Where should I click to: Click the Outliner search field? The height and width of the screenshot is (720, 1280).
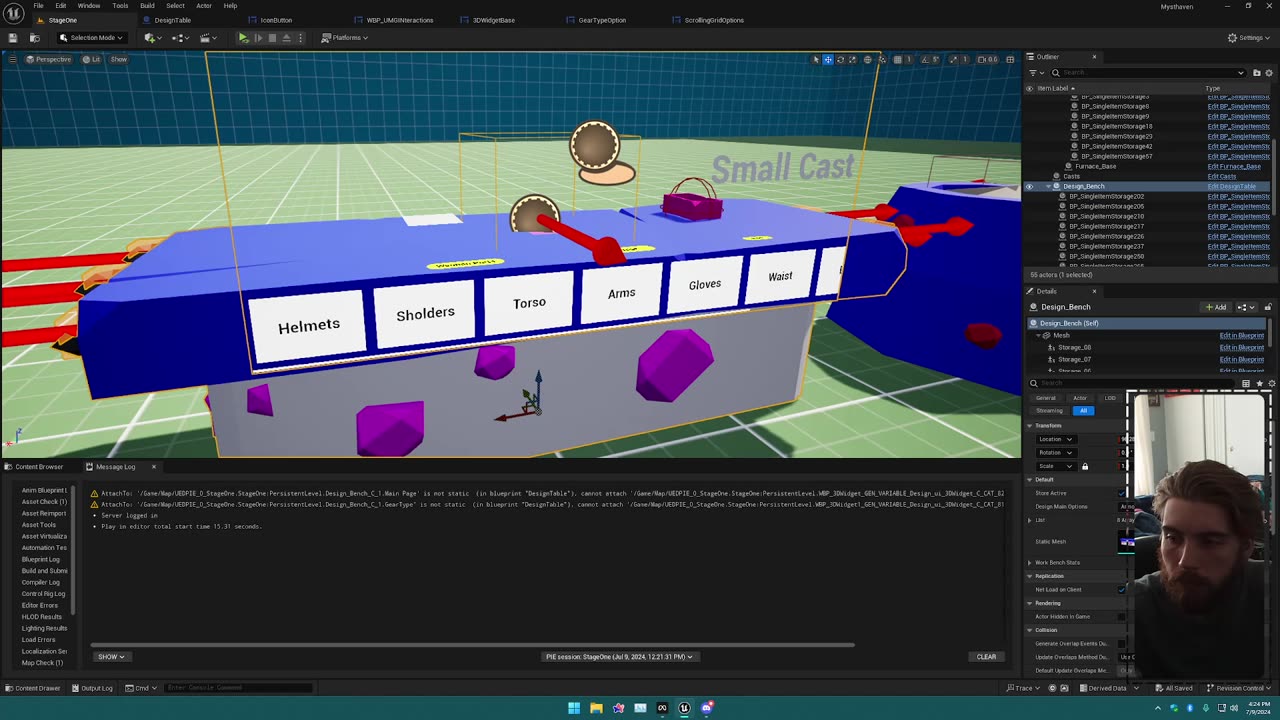coord(1148,72)
